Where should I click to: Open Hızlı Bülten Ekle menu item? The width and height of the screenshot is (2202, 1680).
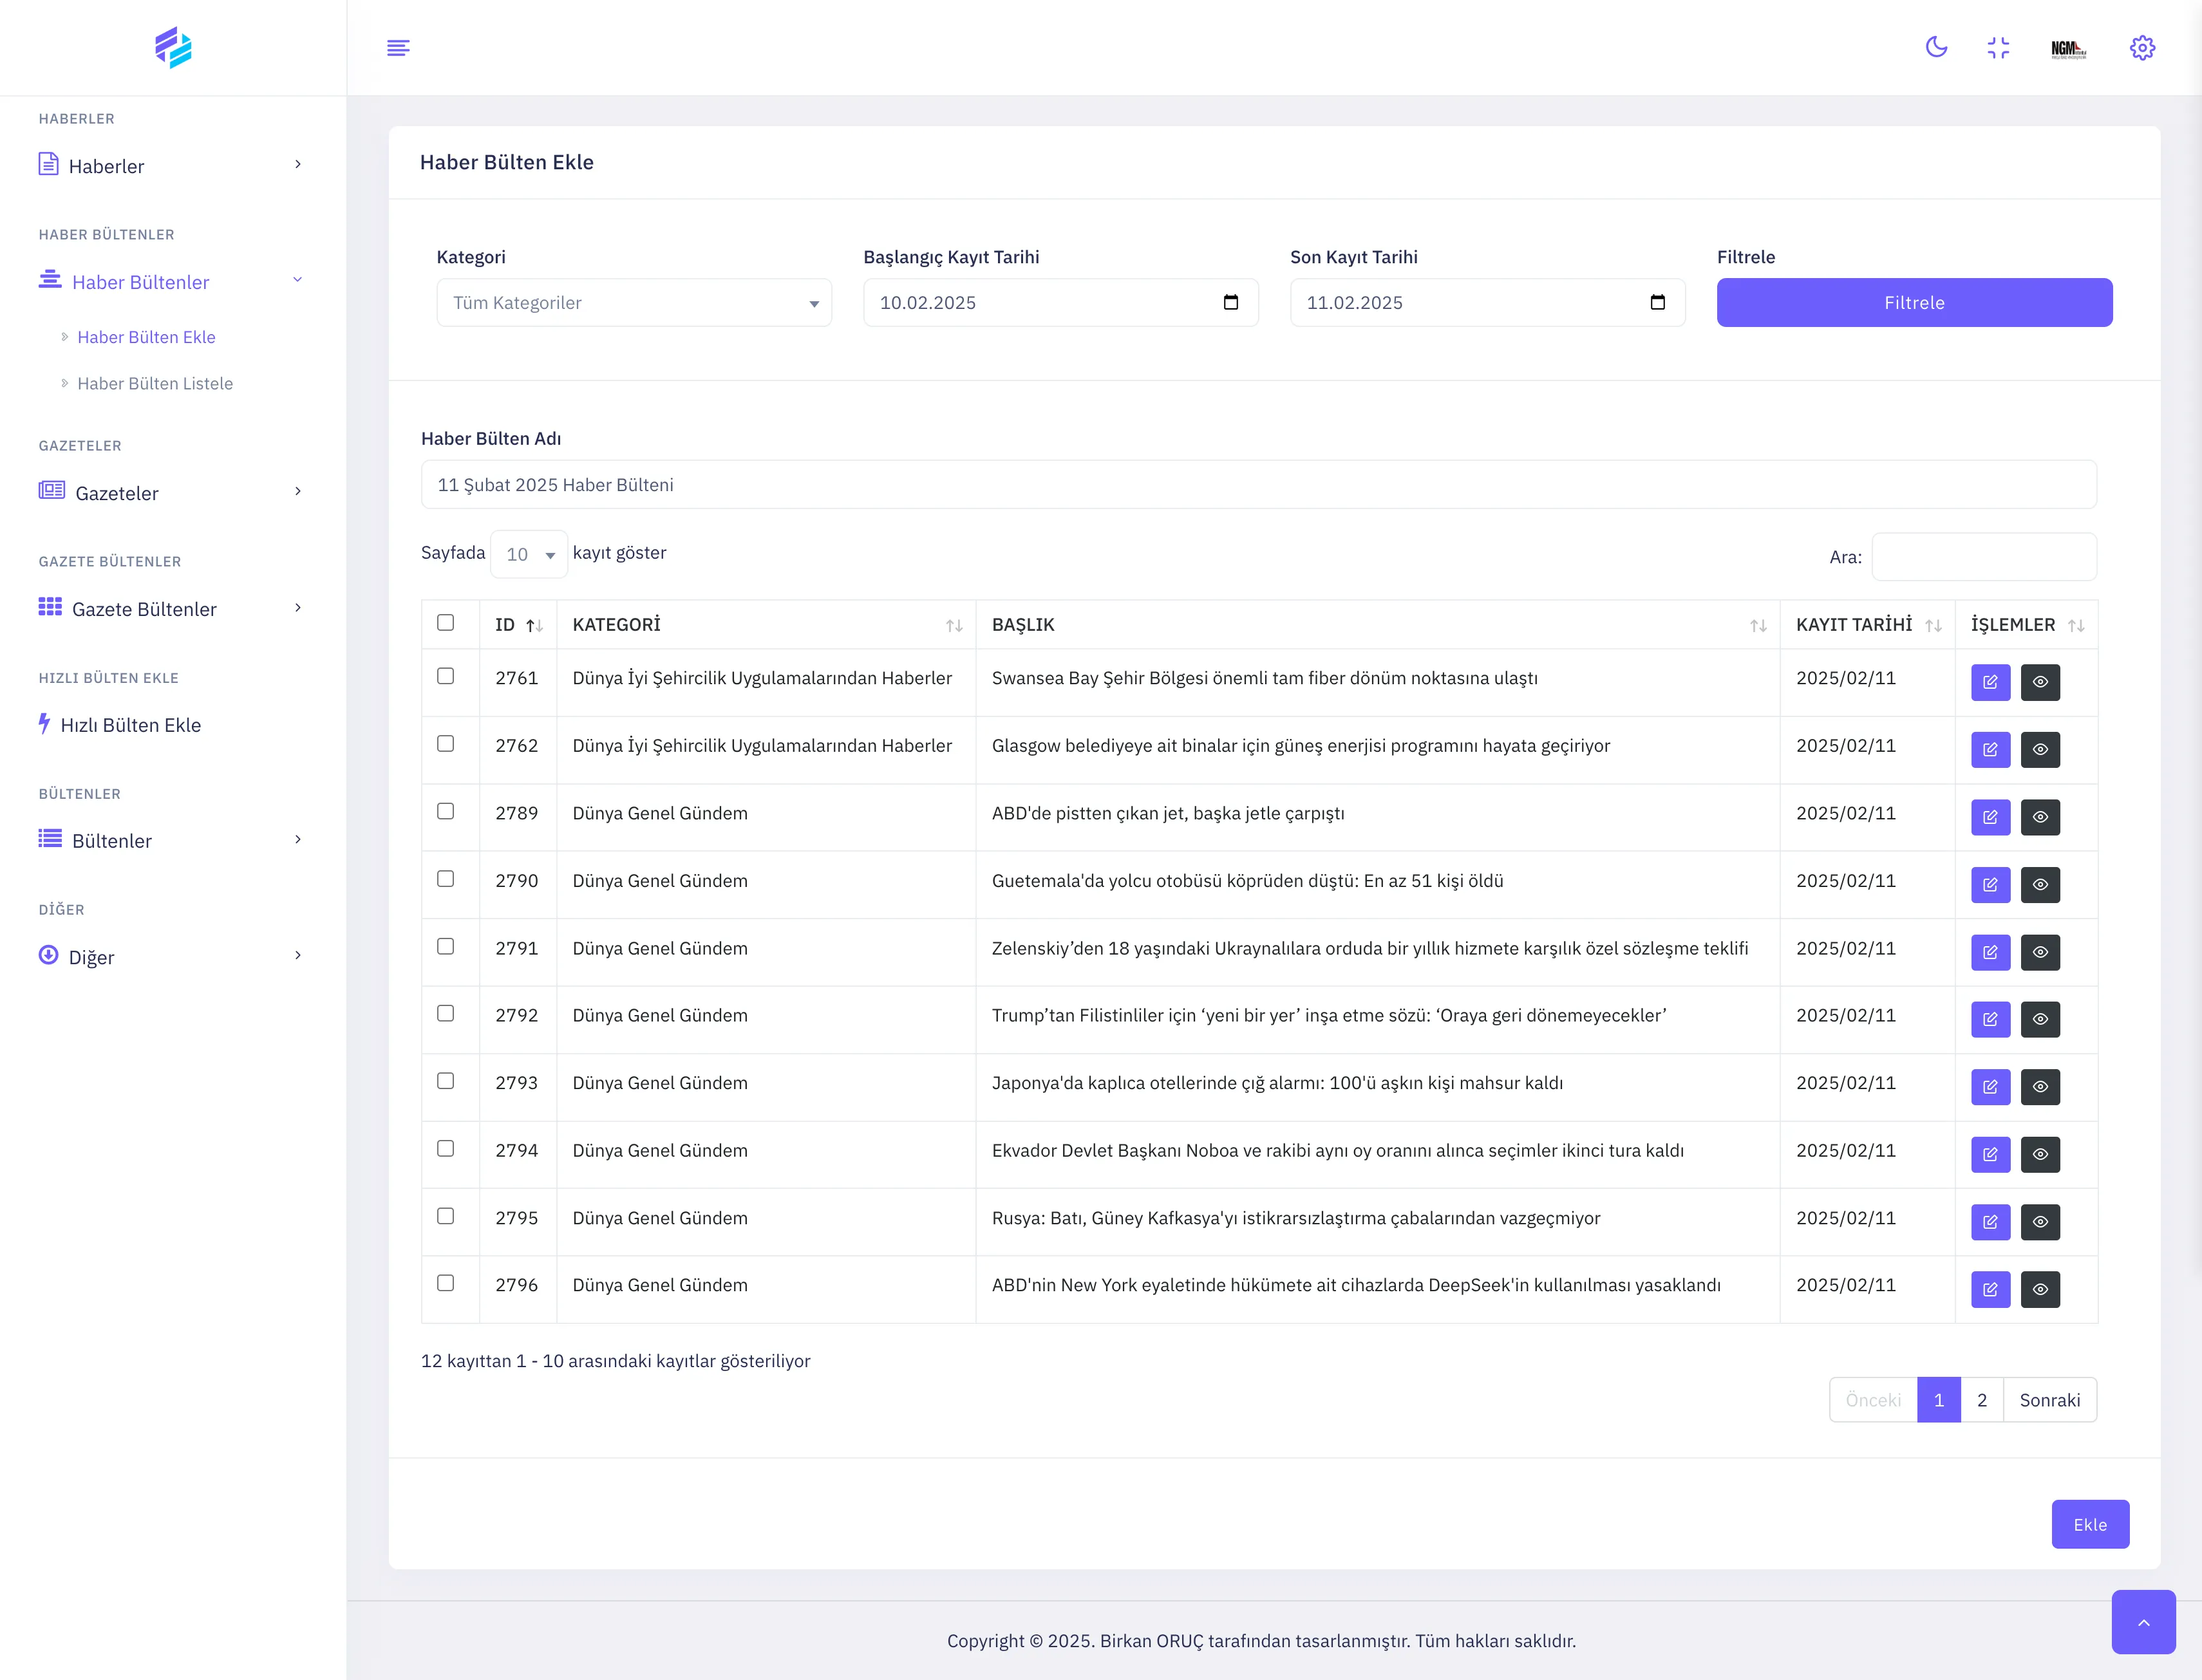point(130,725)
